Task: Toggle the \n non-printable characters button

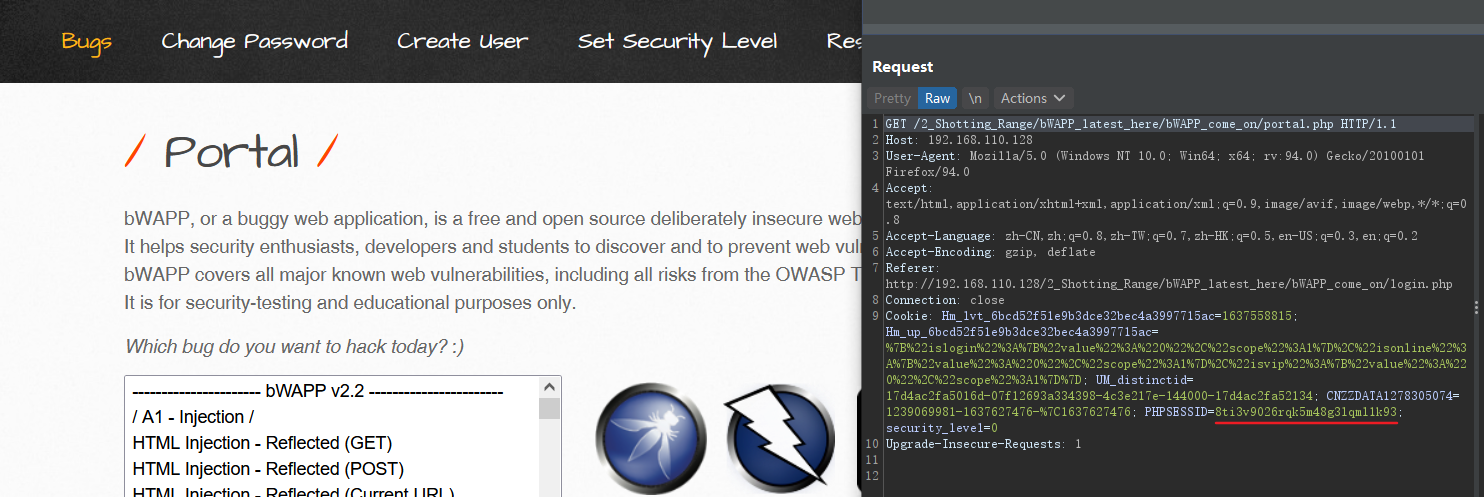Action: tap(975, 98)
